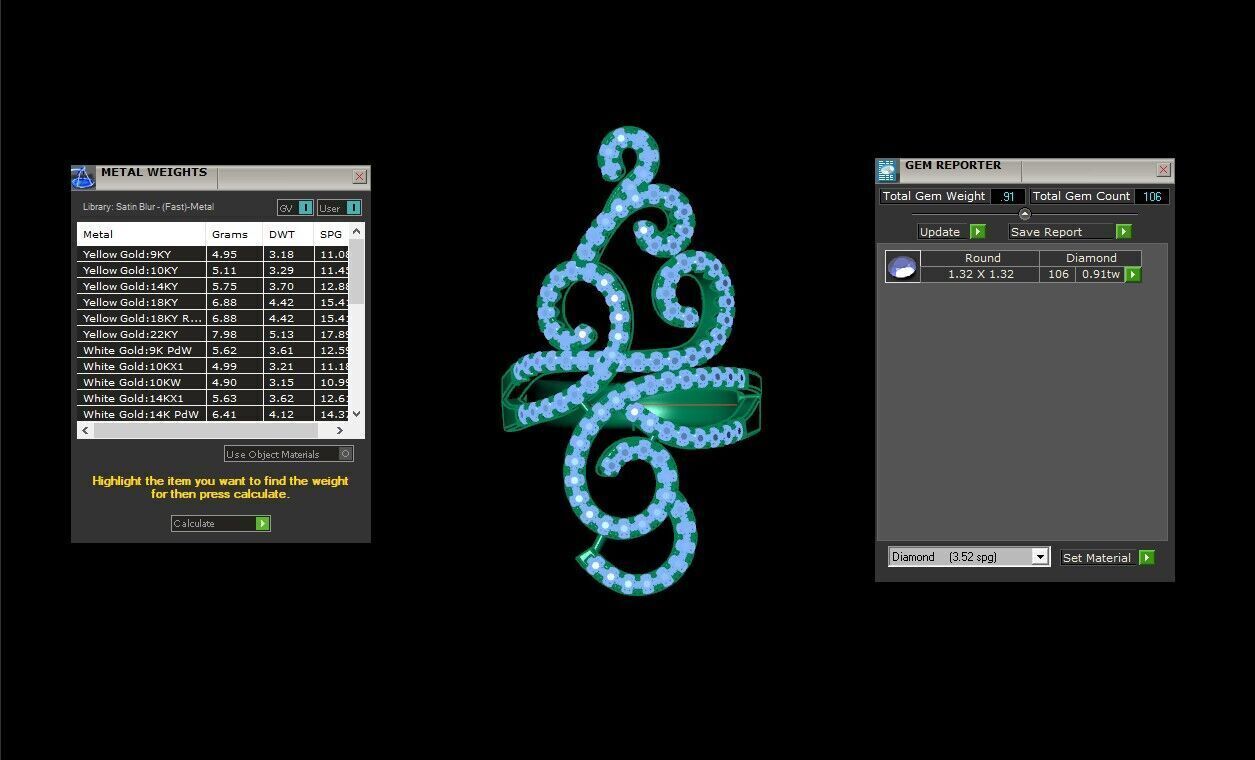Screen dimensions: 1255x760
Task: Select the White Gold:14K PdW row
Action: tap(213, 414)
